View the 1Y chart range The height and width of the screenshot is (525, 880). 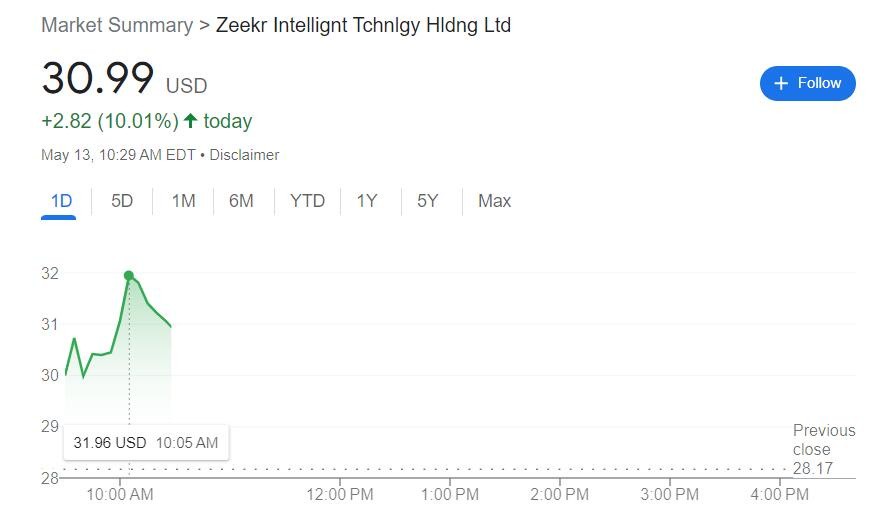(x=367, y=201)
